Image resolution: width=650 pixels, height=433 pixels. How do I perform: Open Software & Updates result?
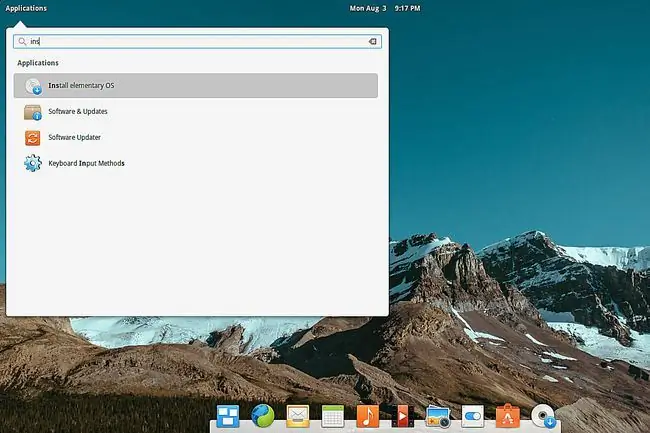coord(196,111)
